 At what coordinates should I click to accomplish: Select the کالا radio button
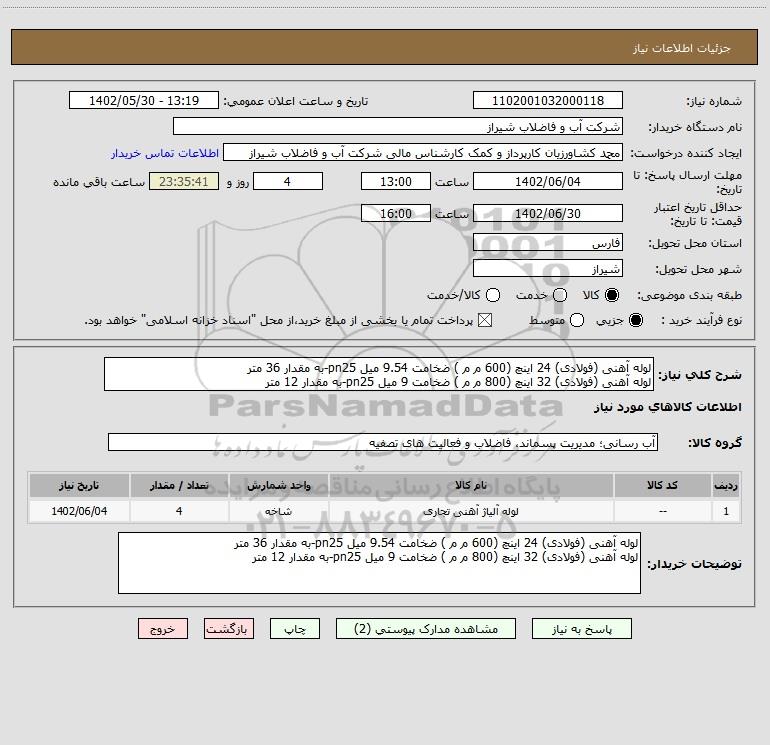tap(612, 295)
